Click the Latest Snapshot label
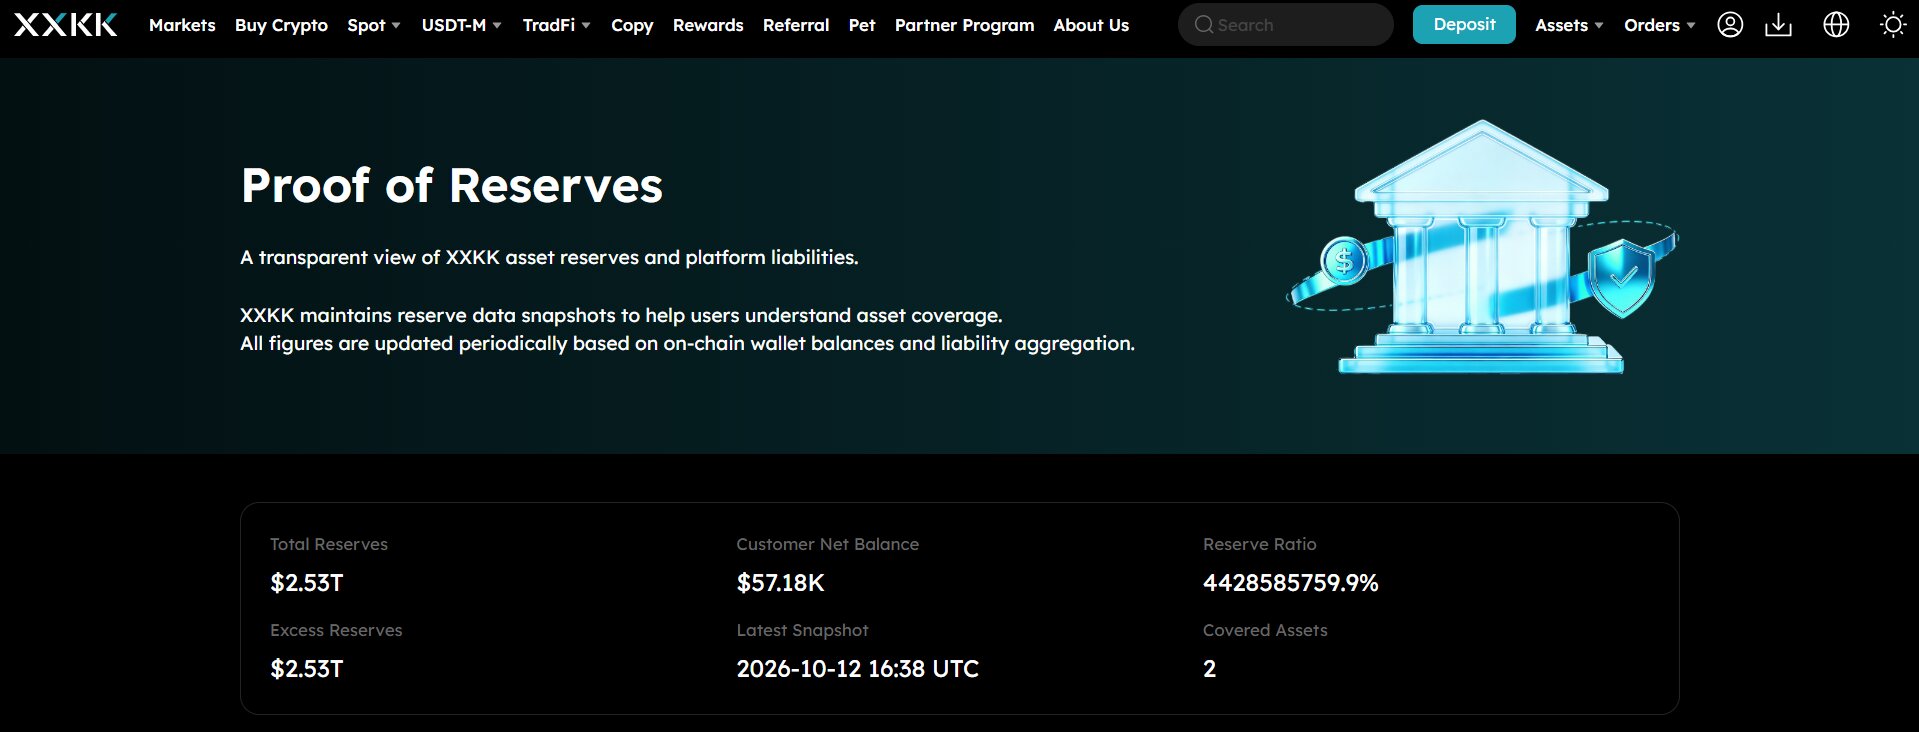 [x=802, y=630]
